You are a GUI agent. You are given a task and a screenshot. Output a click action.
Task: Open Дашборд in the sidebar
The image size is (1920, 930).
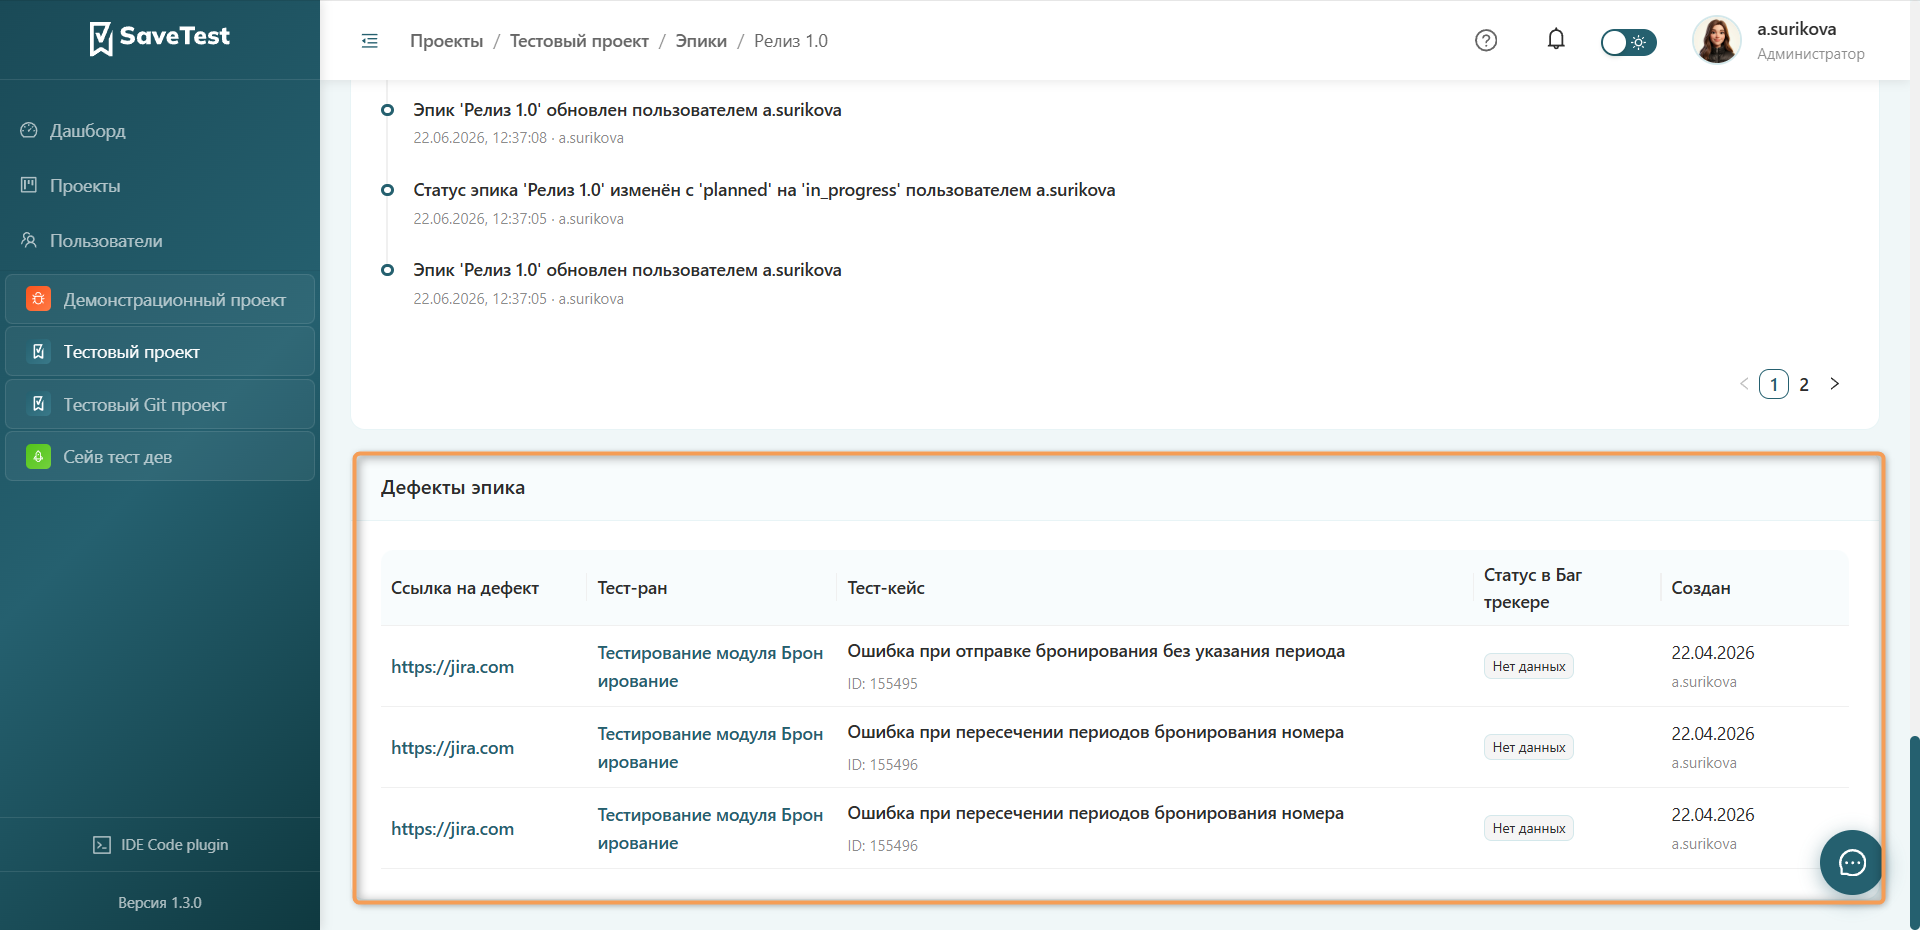click(88, 131)
